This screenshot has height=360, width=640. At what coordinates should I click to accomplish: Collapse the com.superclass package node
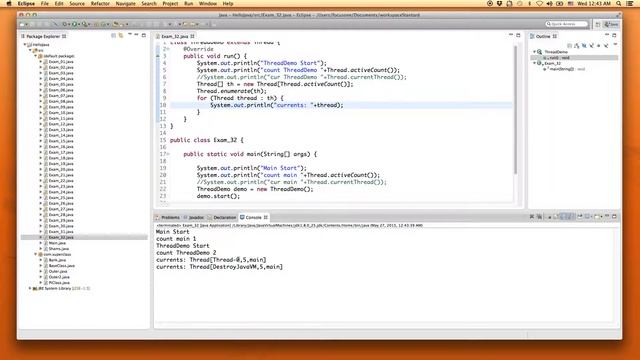36,254
